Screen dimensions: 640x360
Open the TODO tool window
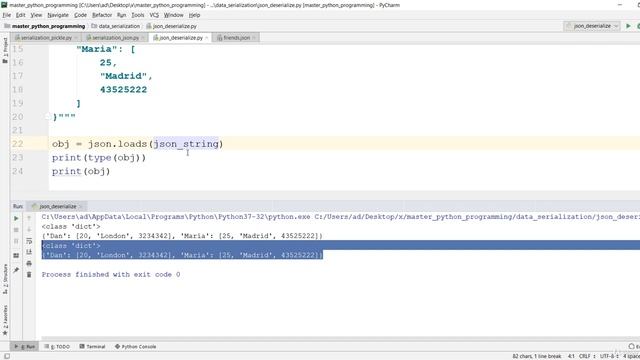(57, 347)
